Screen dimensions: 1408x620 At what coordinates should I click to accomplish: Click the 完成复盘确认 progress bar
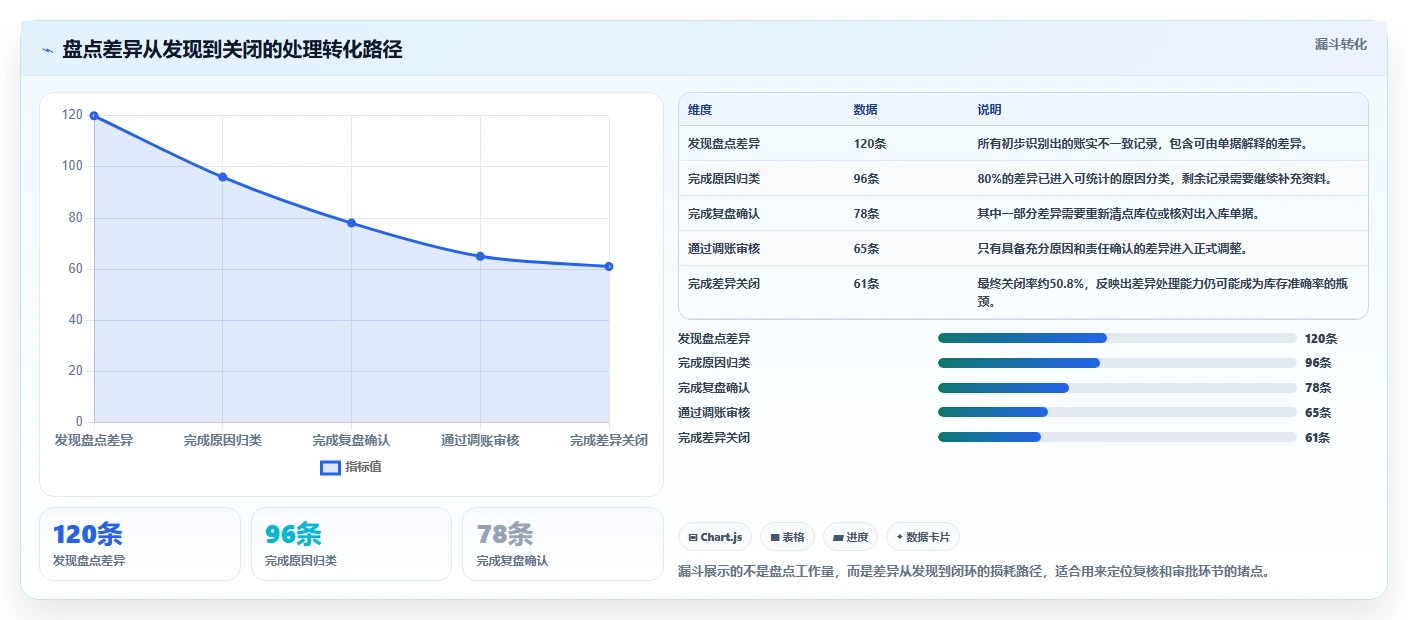pos(1117,388)
